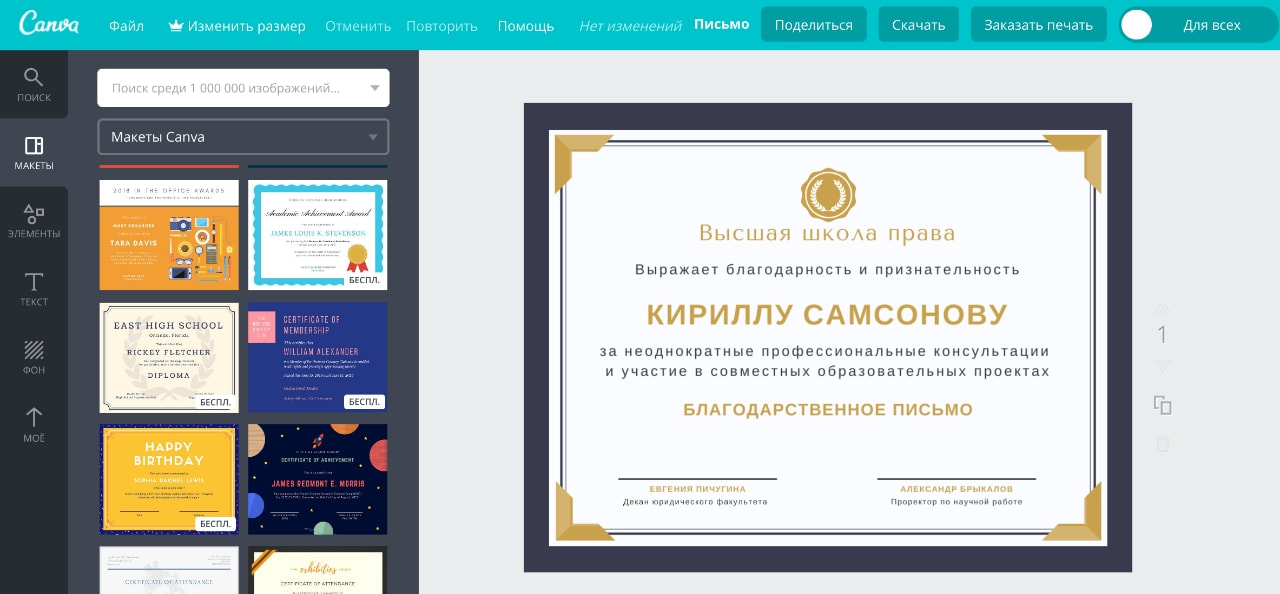The width and height of the screenshot is (1280, 594).
Task: Select the Выражает благодарность text line
Action: pos(827,269)
